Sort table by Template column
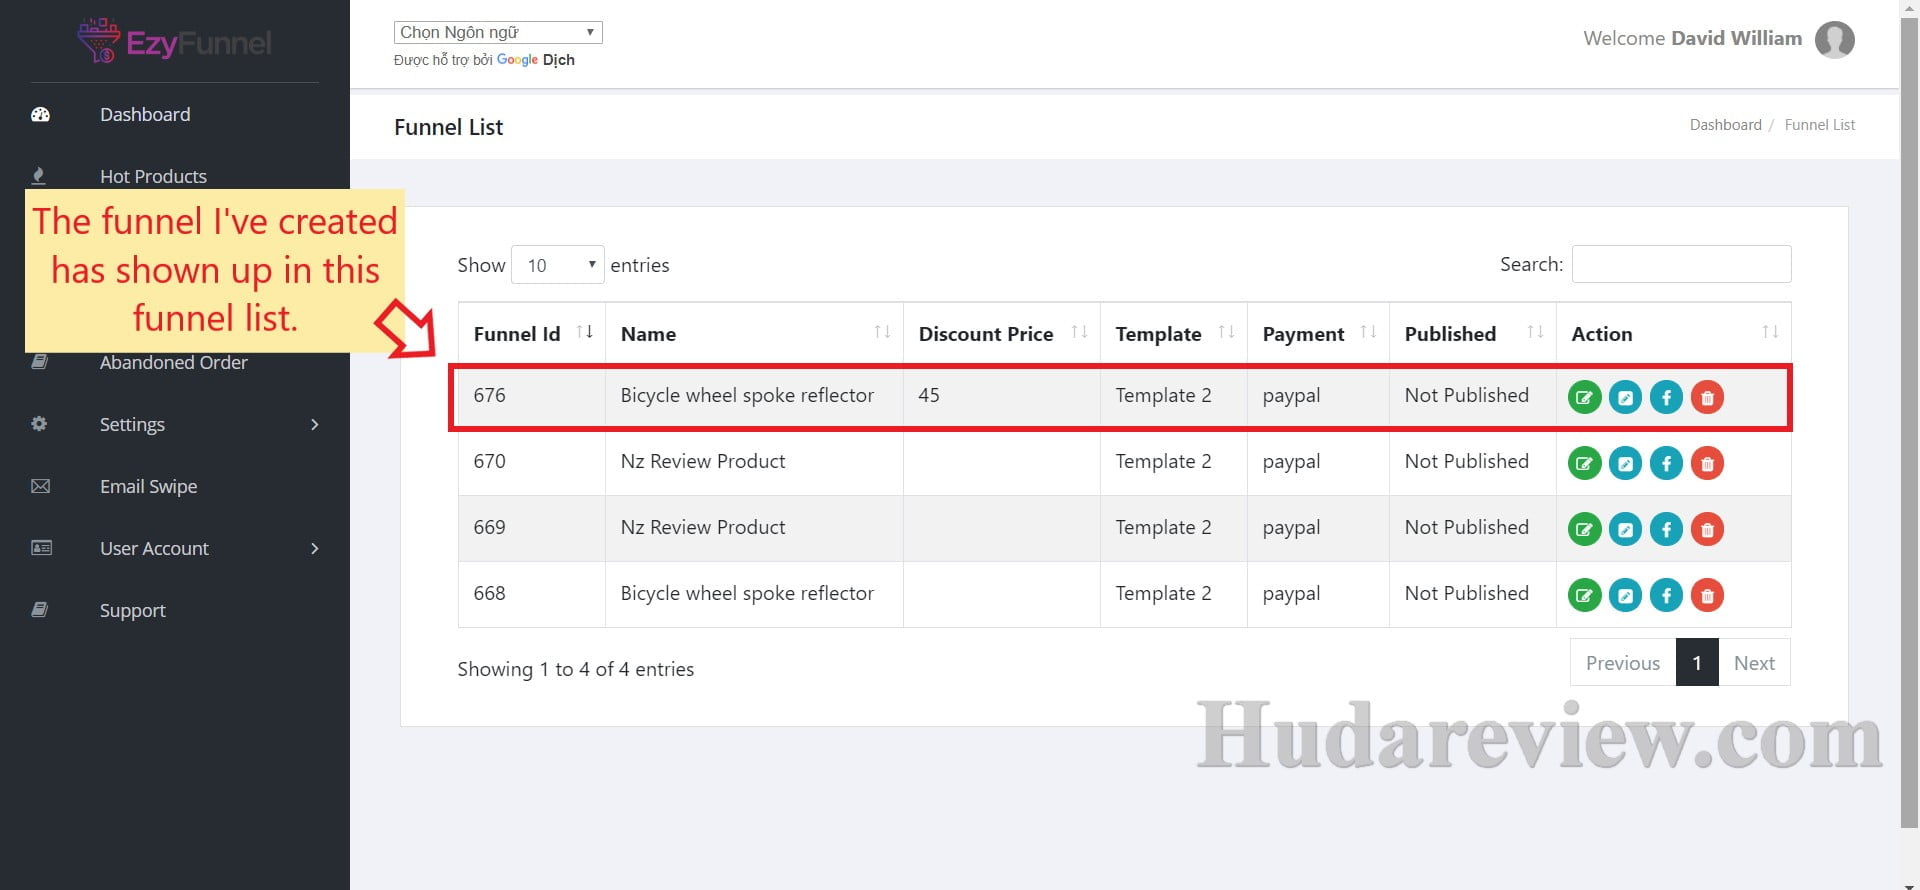The height and width of the screenshot is (890, 1920). click(x=1174, y=334)
